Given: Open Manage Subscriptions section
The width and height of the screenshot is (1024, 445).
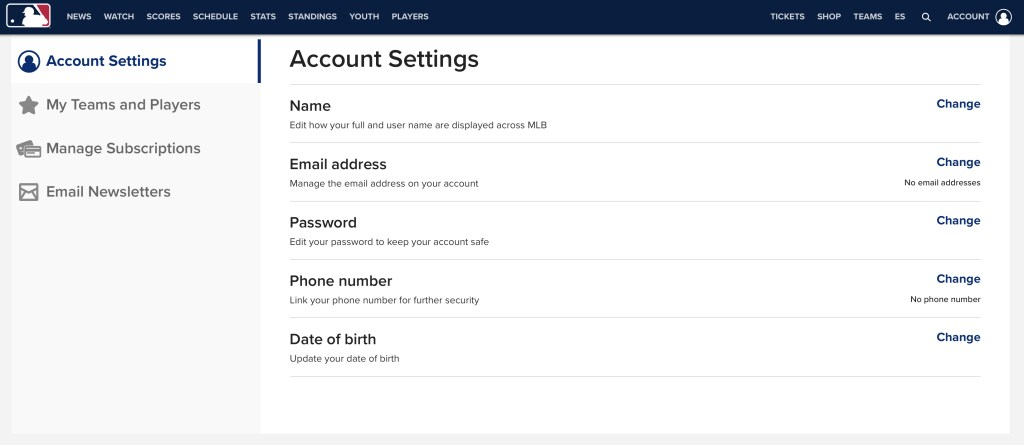Looking at the screenshot, I should 136,148.
